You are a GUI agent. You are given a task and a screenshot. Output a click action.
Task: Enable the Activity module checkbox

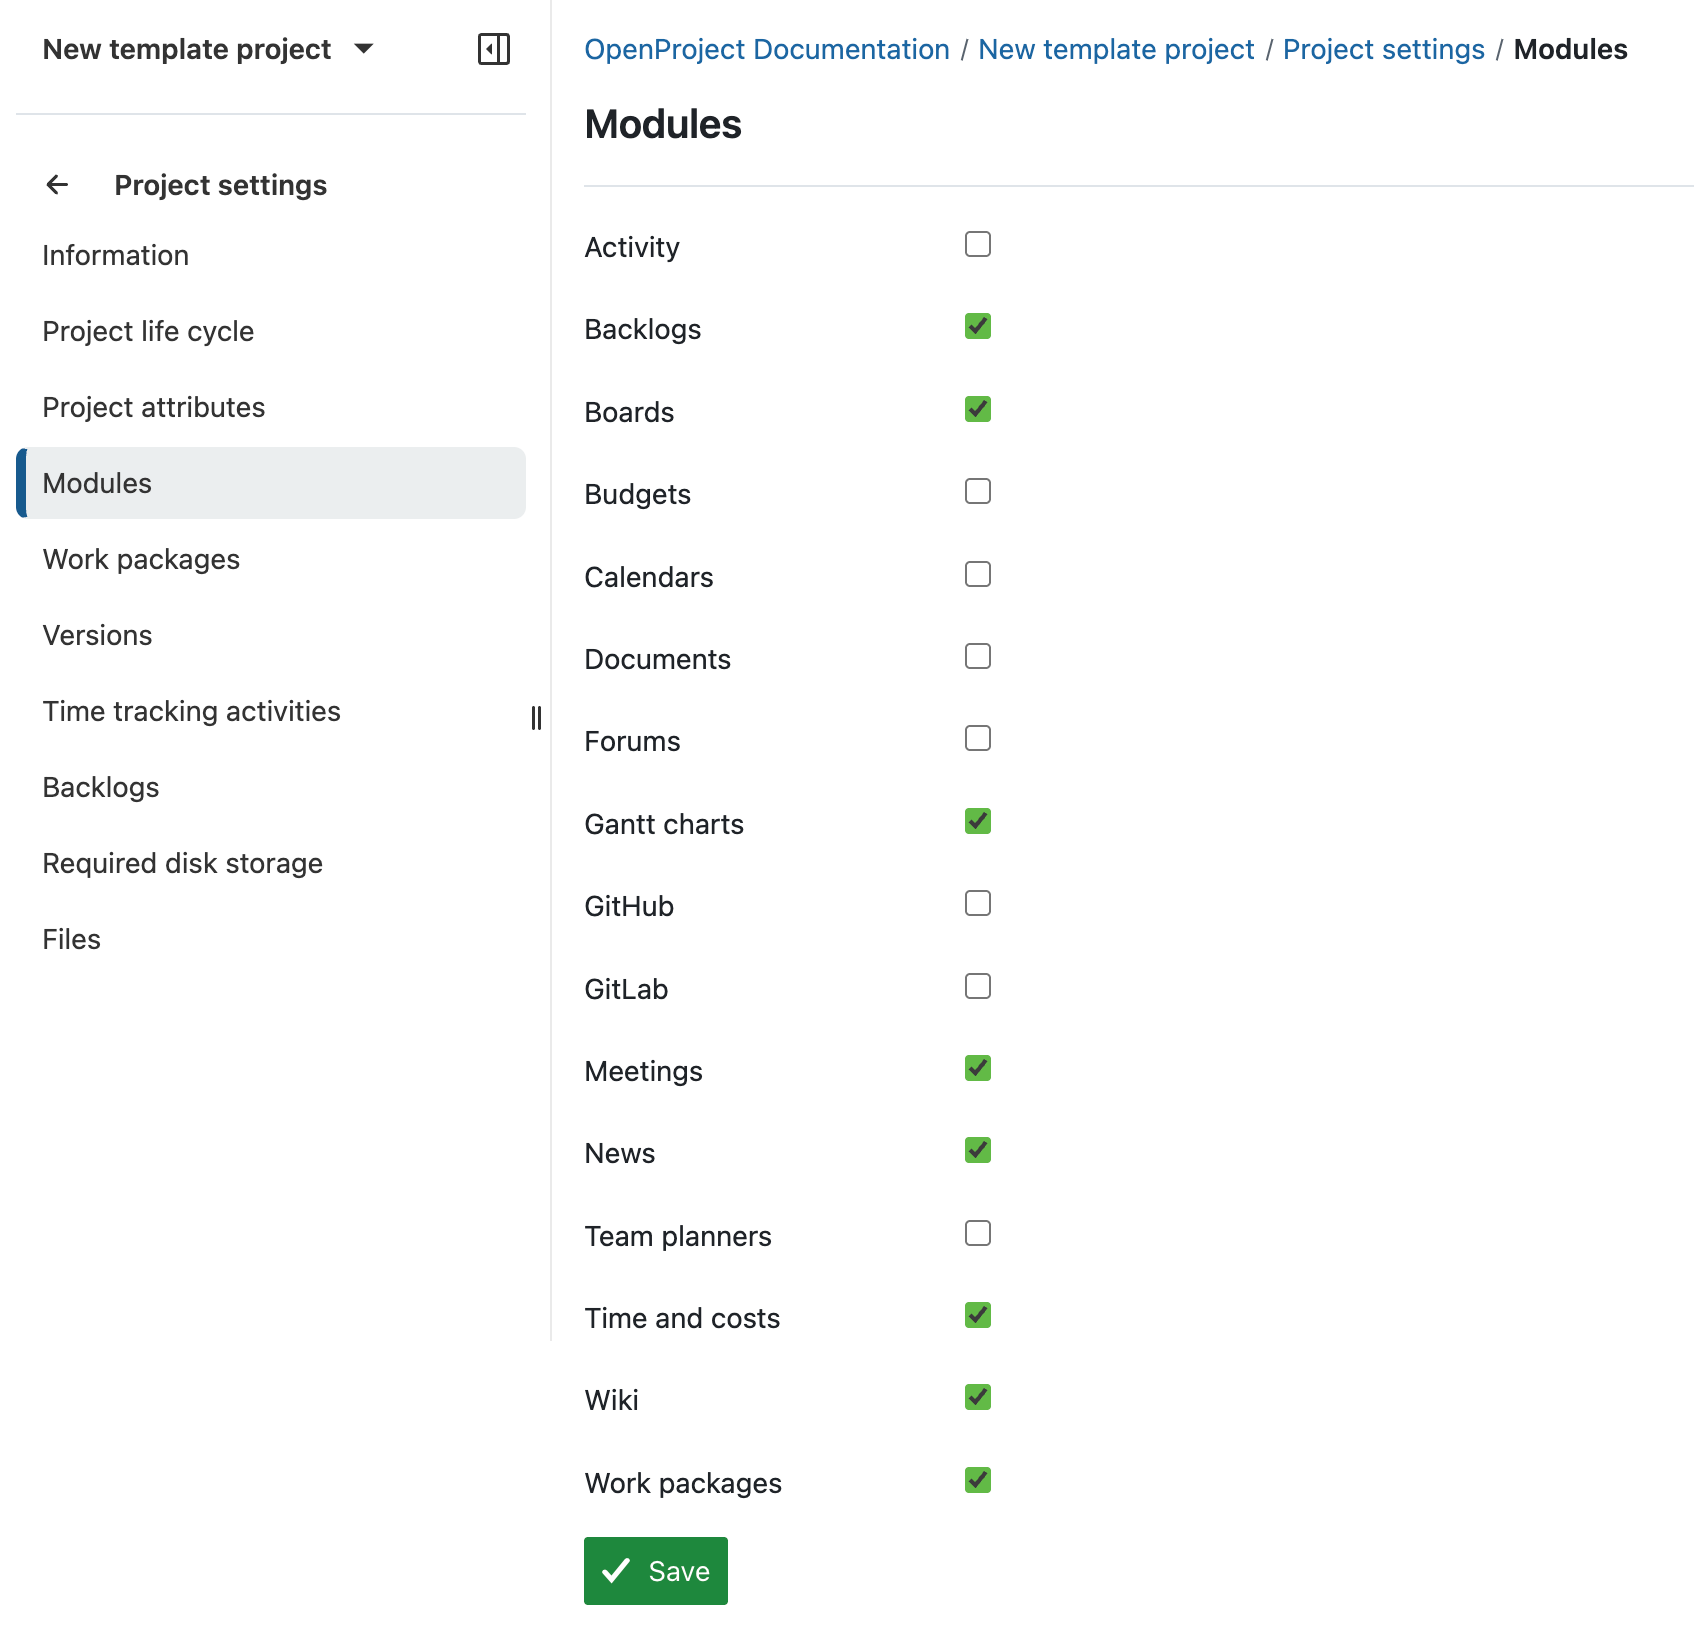977,243
